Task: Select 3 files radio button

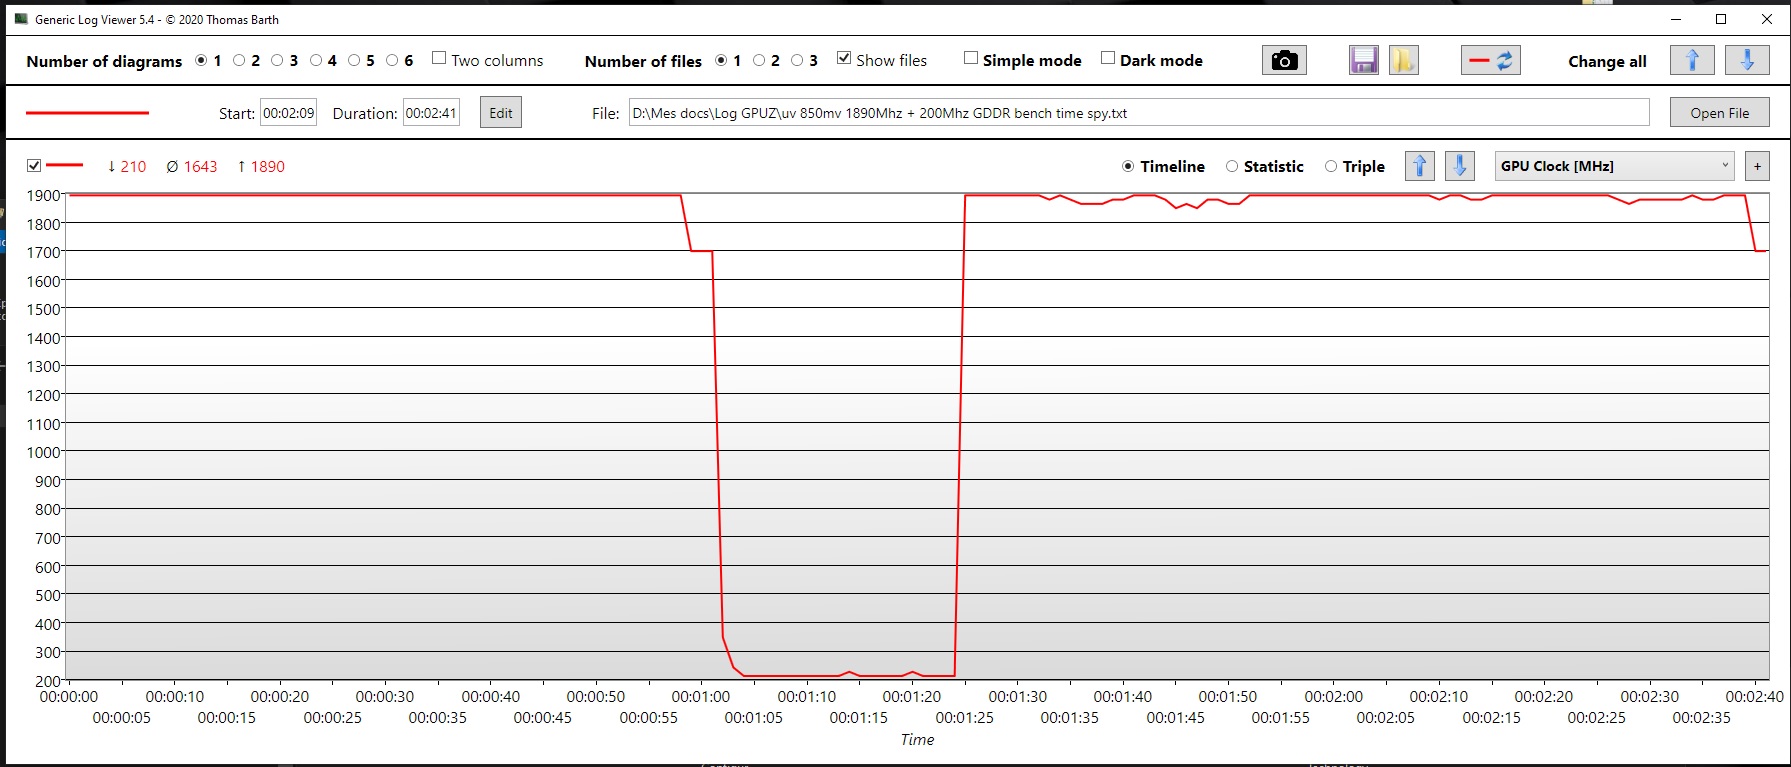Action: pyautogui.click(x=797, y=60)
